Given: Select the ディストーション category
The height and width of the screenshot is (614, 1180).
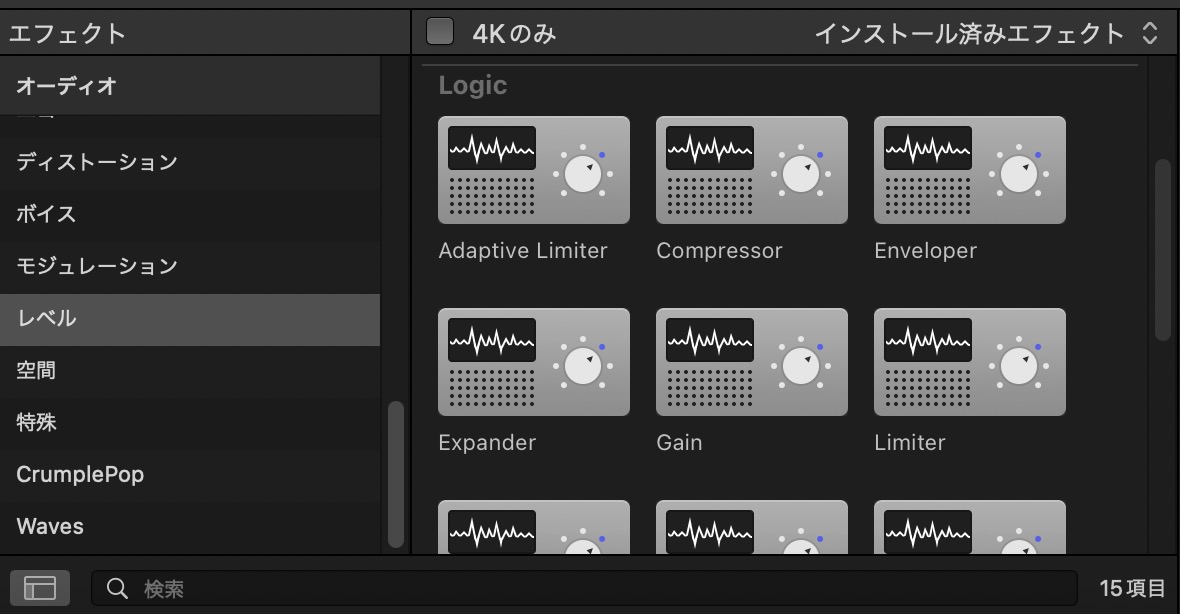Looking at the screenshot, I should (97, 162).
